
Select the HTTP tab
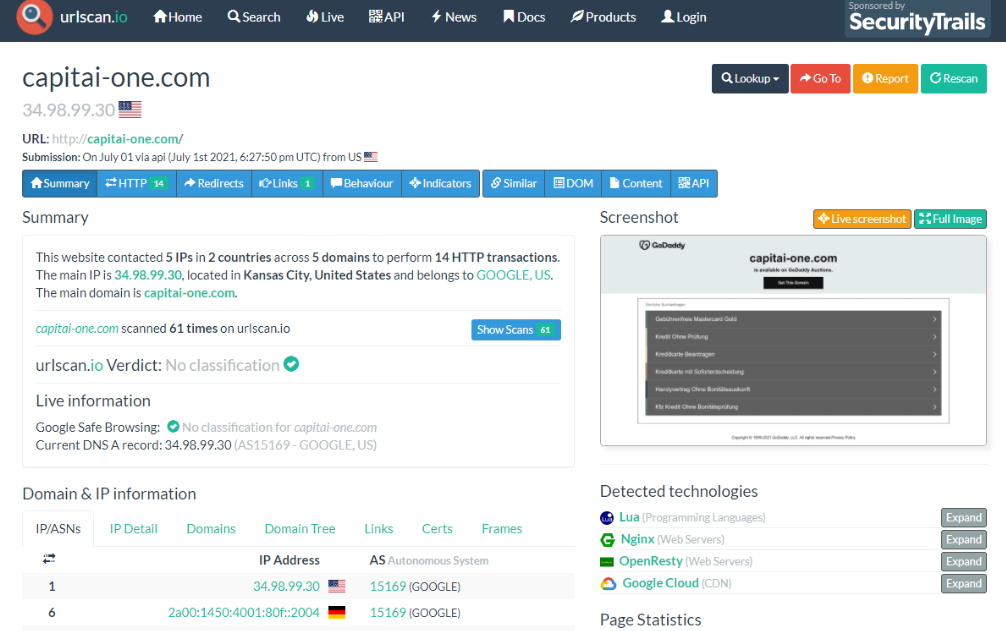click(137, 183)
